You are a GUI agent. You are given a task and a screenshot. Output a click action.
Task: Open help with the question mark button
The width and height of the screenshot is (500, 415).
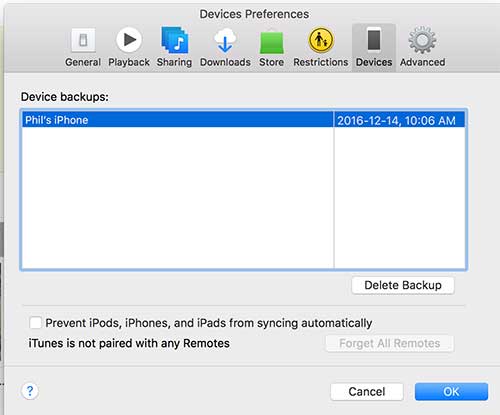pyautogui.click(x=30, y=391)
